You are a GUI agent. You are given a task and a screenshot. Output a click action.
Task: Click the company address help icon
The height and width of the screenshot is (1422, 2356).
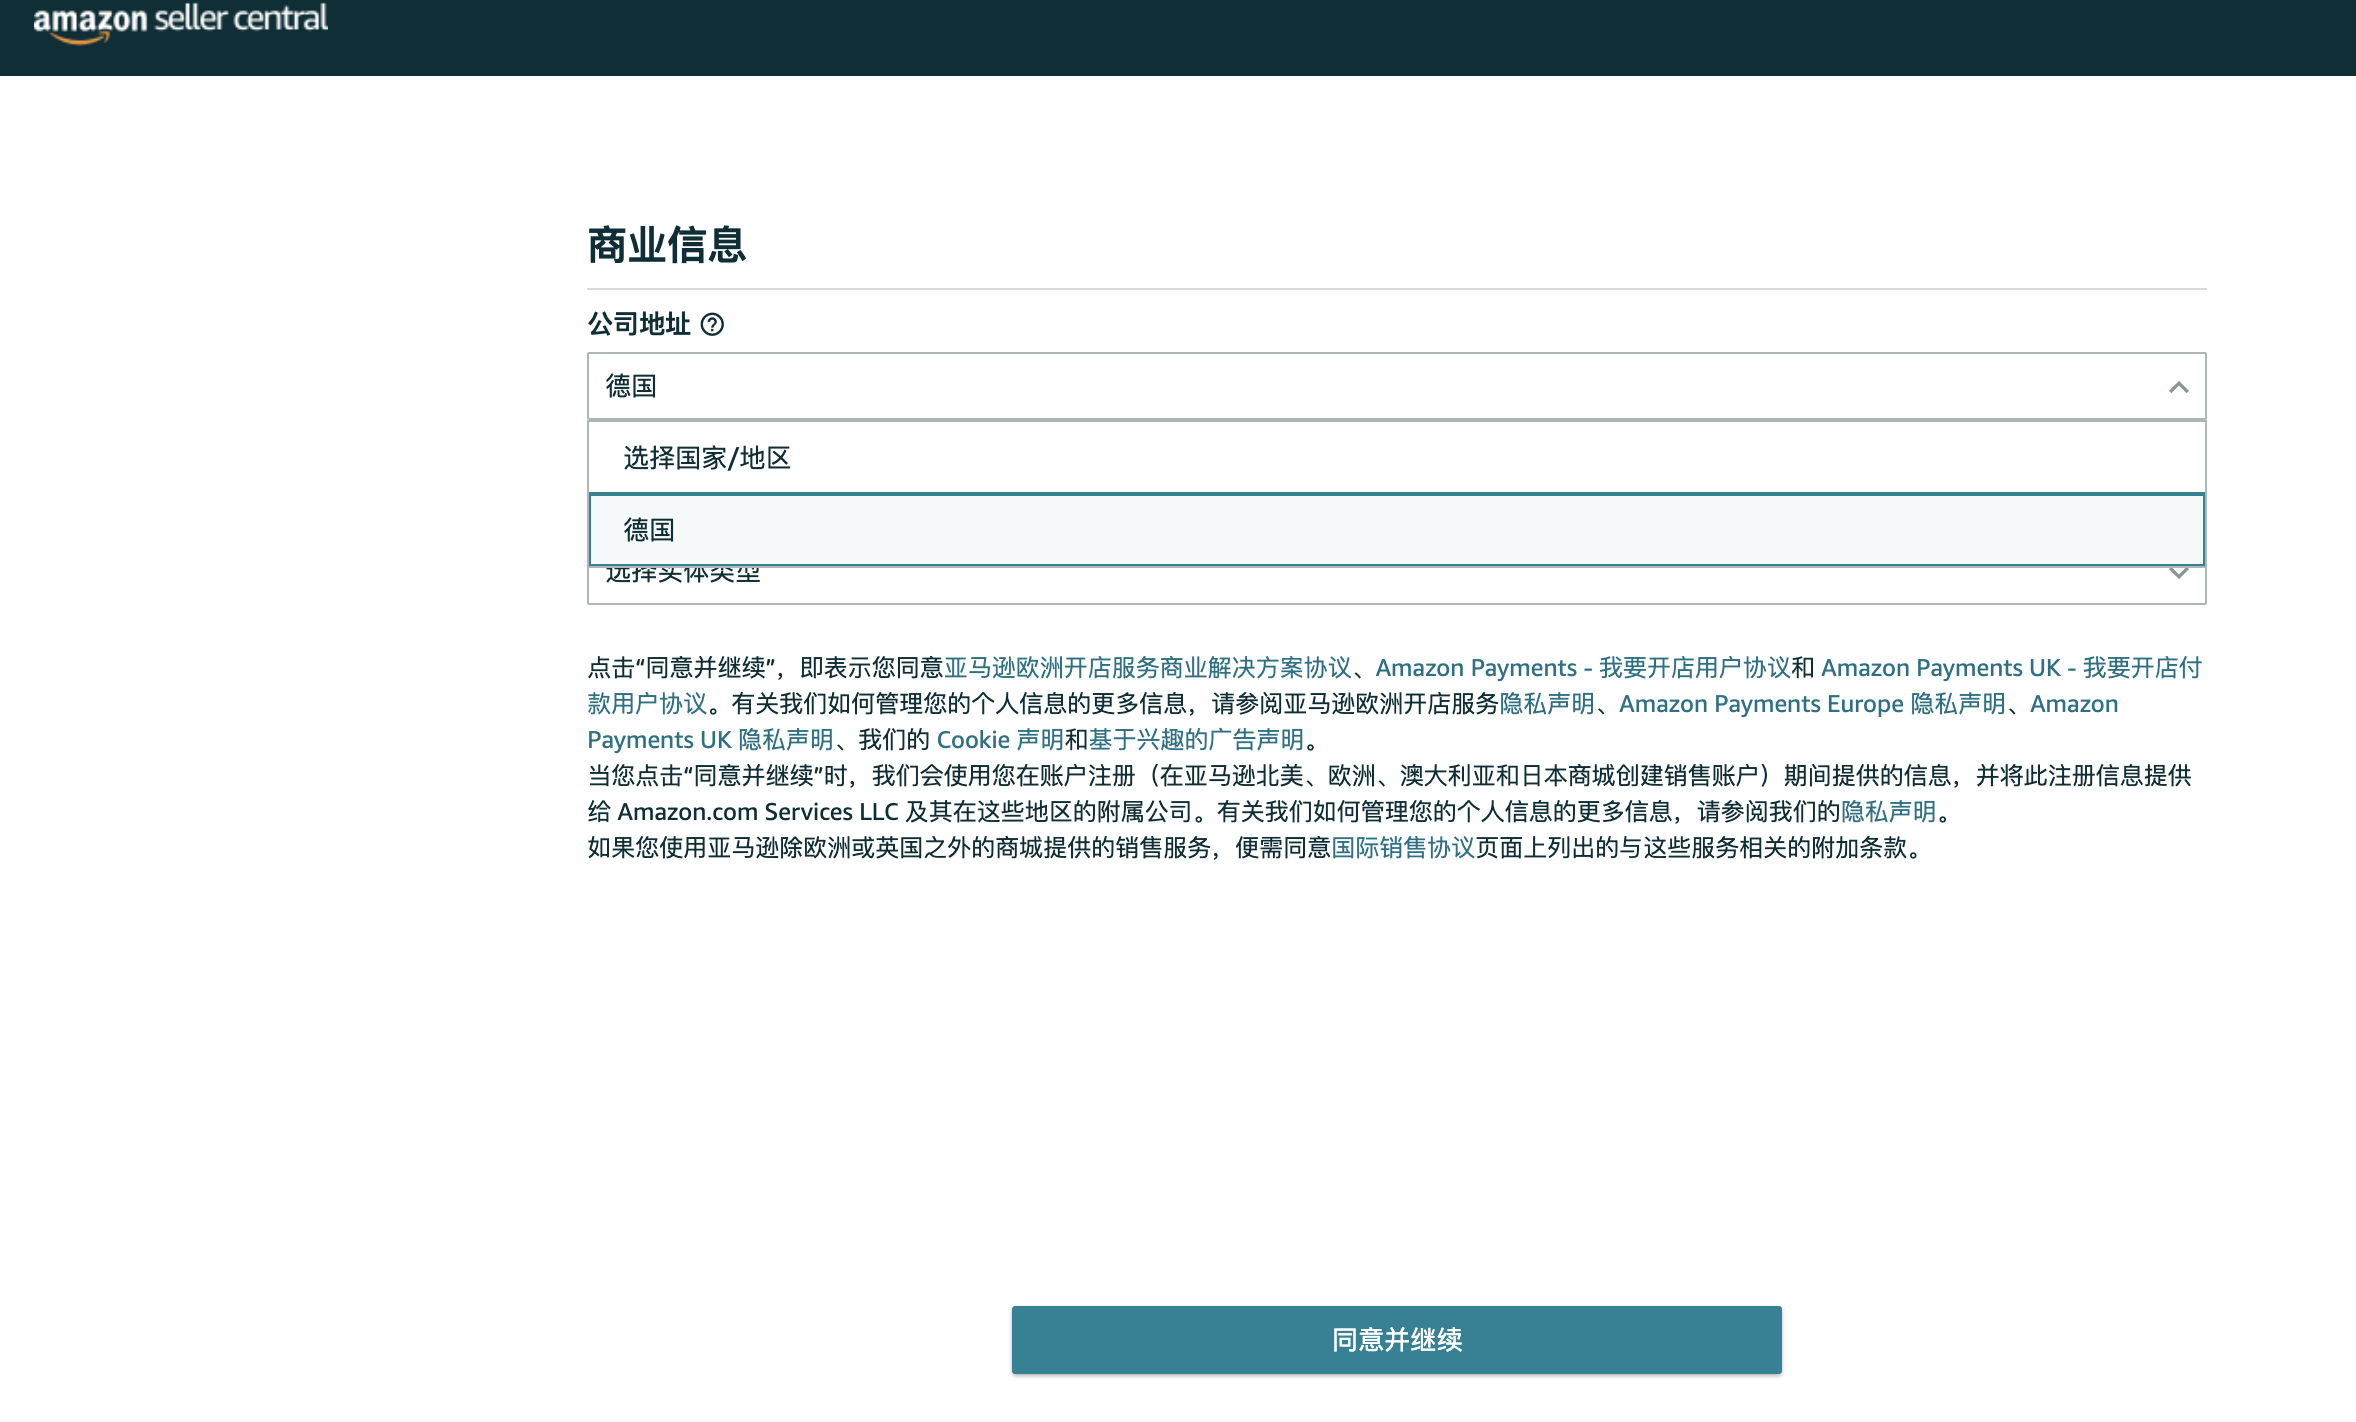[x=712, y=325]
